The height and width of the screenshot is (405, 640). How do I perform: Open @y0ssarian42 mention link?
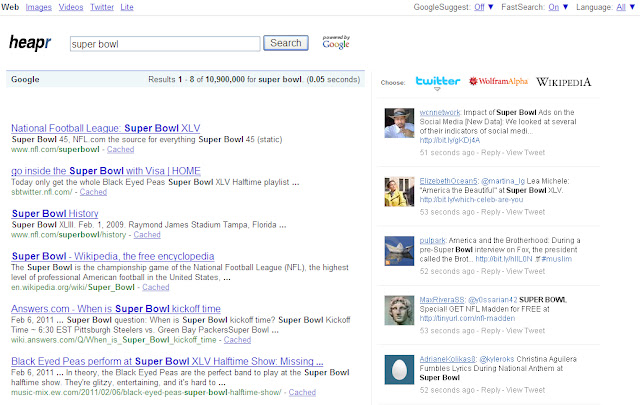pyautogui.click(x=492, y=300)
